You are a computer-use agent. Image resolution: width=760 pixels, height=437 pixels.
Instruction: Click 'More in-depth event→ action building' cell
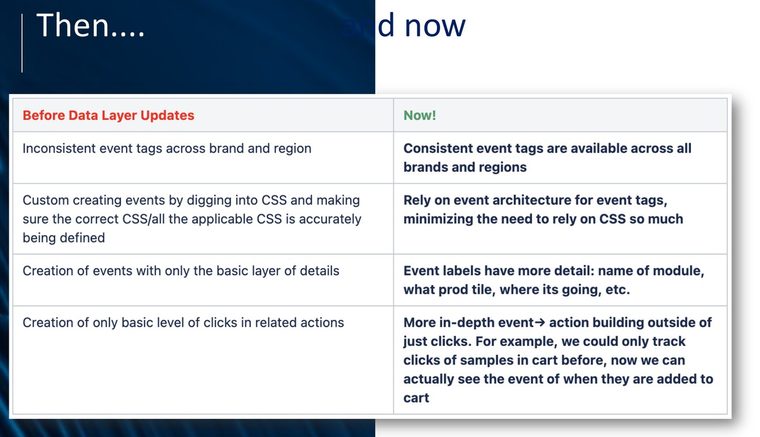point(558,360)
